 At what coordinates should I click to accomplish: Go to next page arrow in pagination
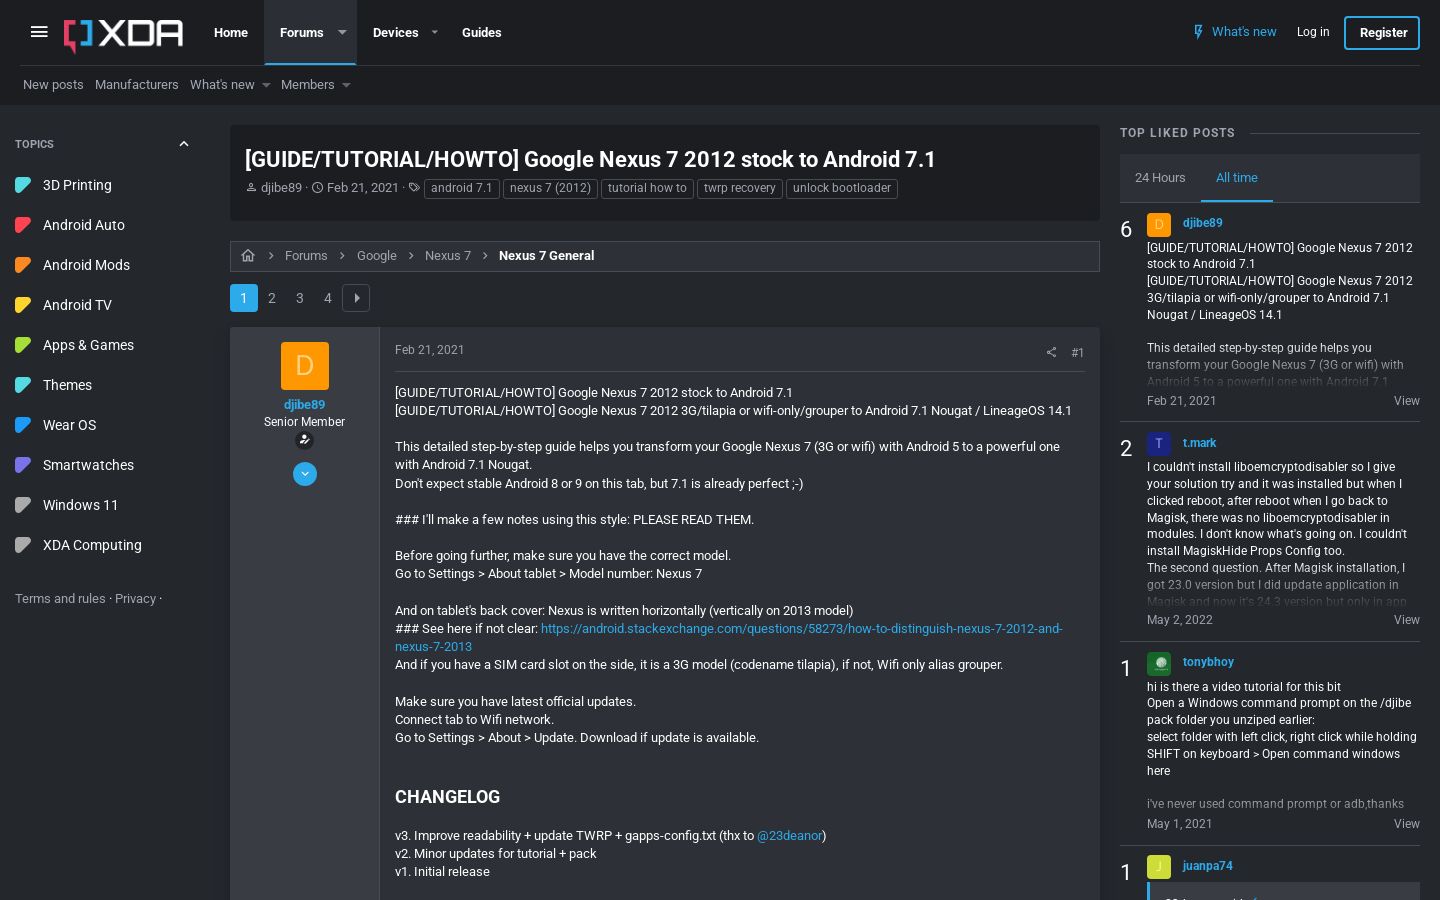pyautogui.click(x=356, y=298)
